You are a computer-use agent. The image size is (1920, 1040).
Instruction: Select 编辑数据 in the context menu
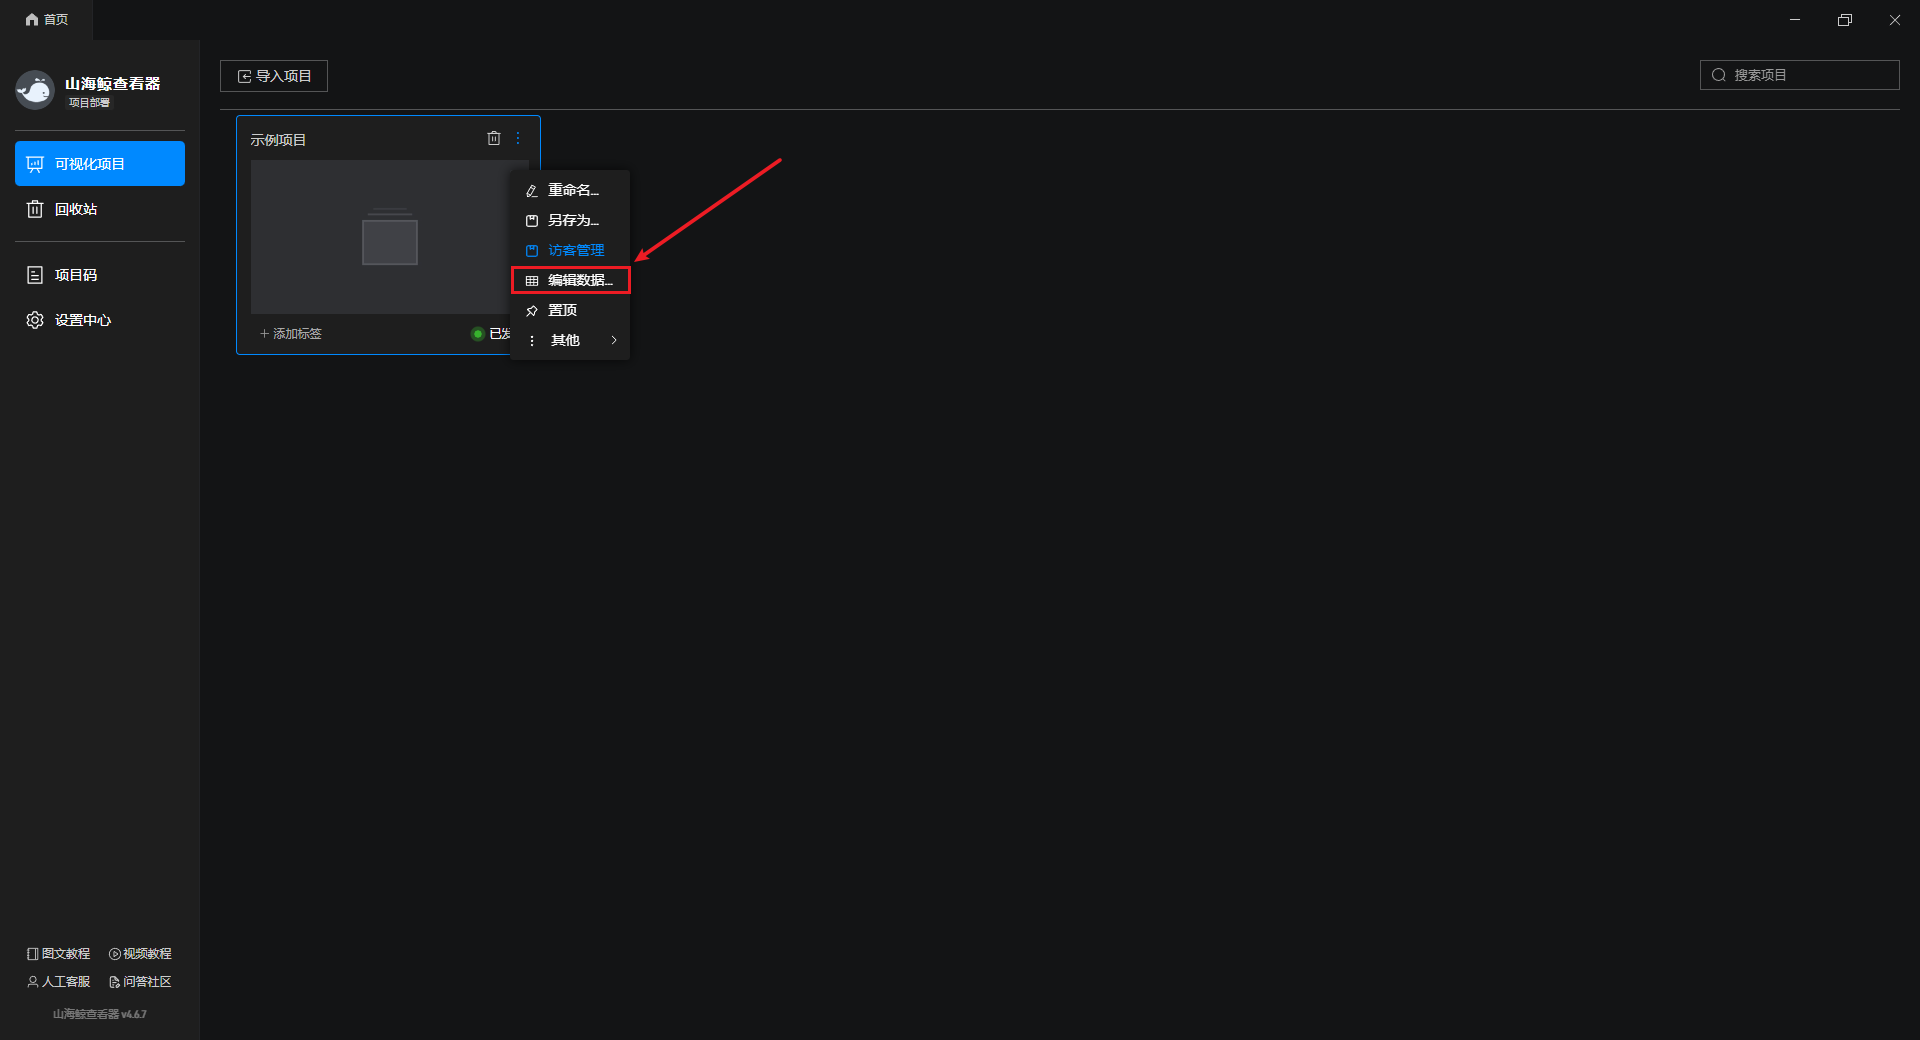point(571,280)
